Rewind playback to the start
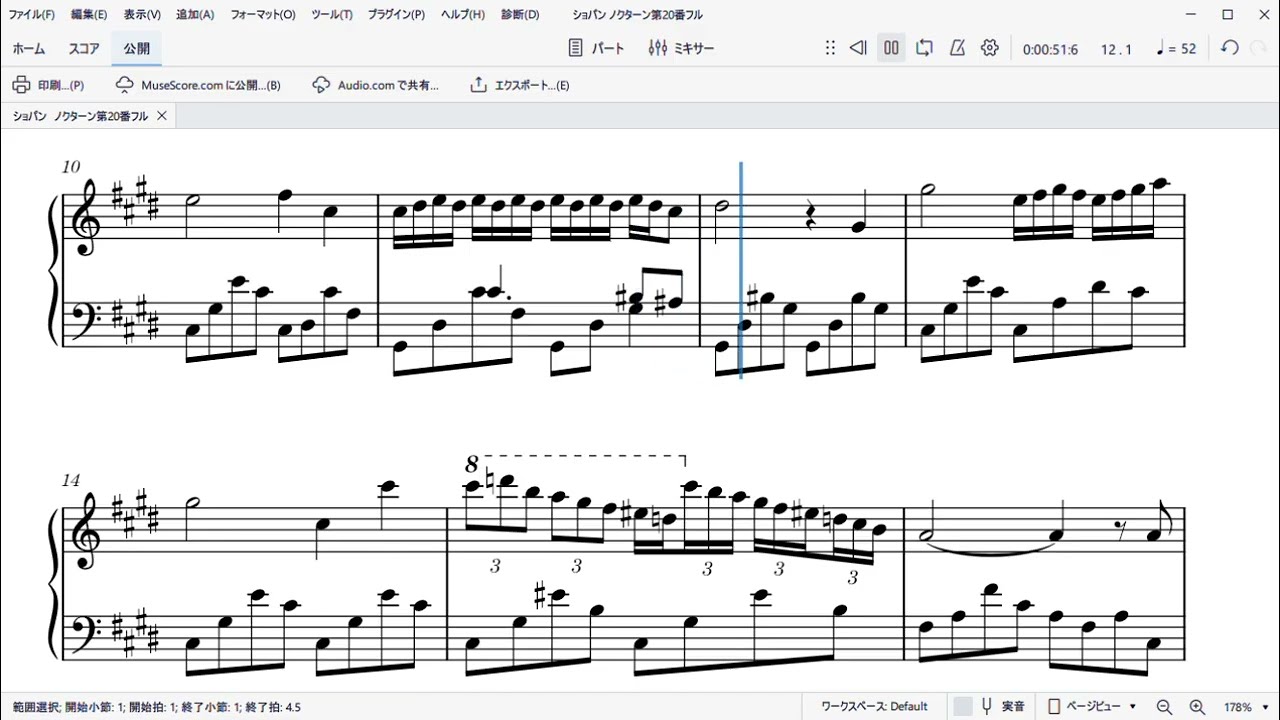The image size is (1280, 720). (x=858, y=48)
